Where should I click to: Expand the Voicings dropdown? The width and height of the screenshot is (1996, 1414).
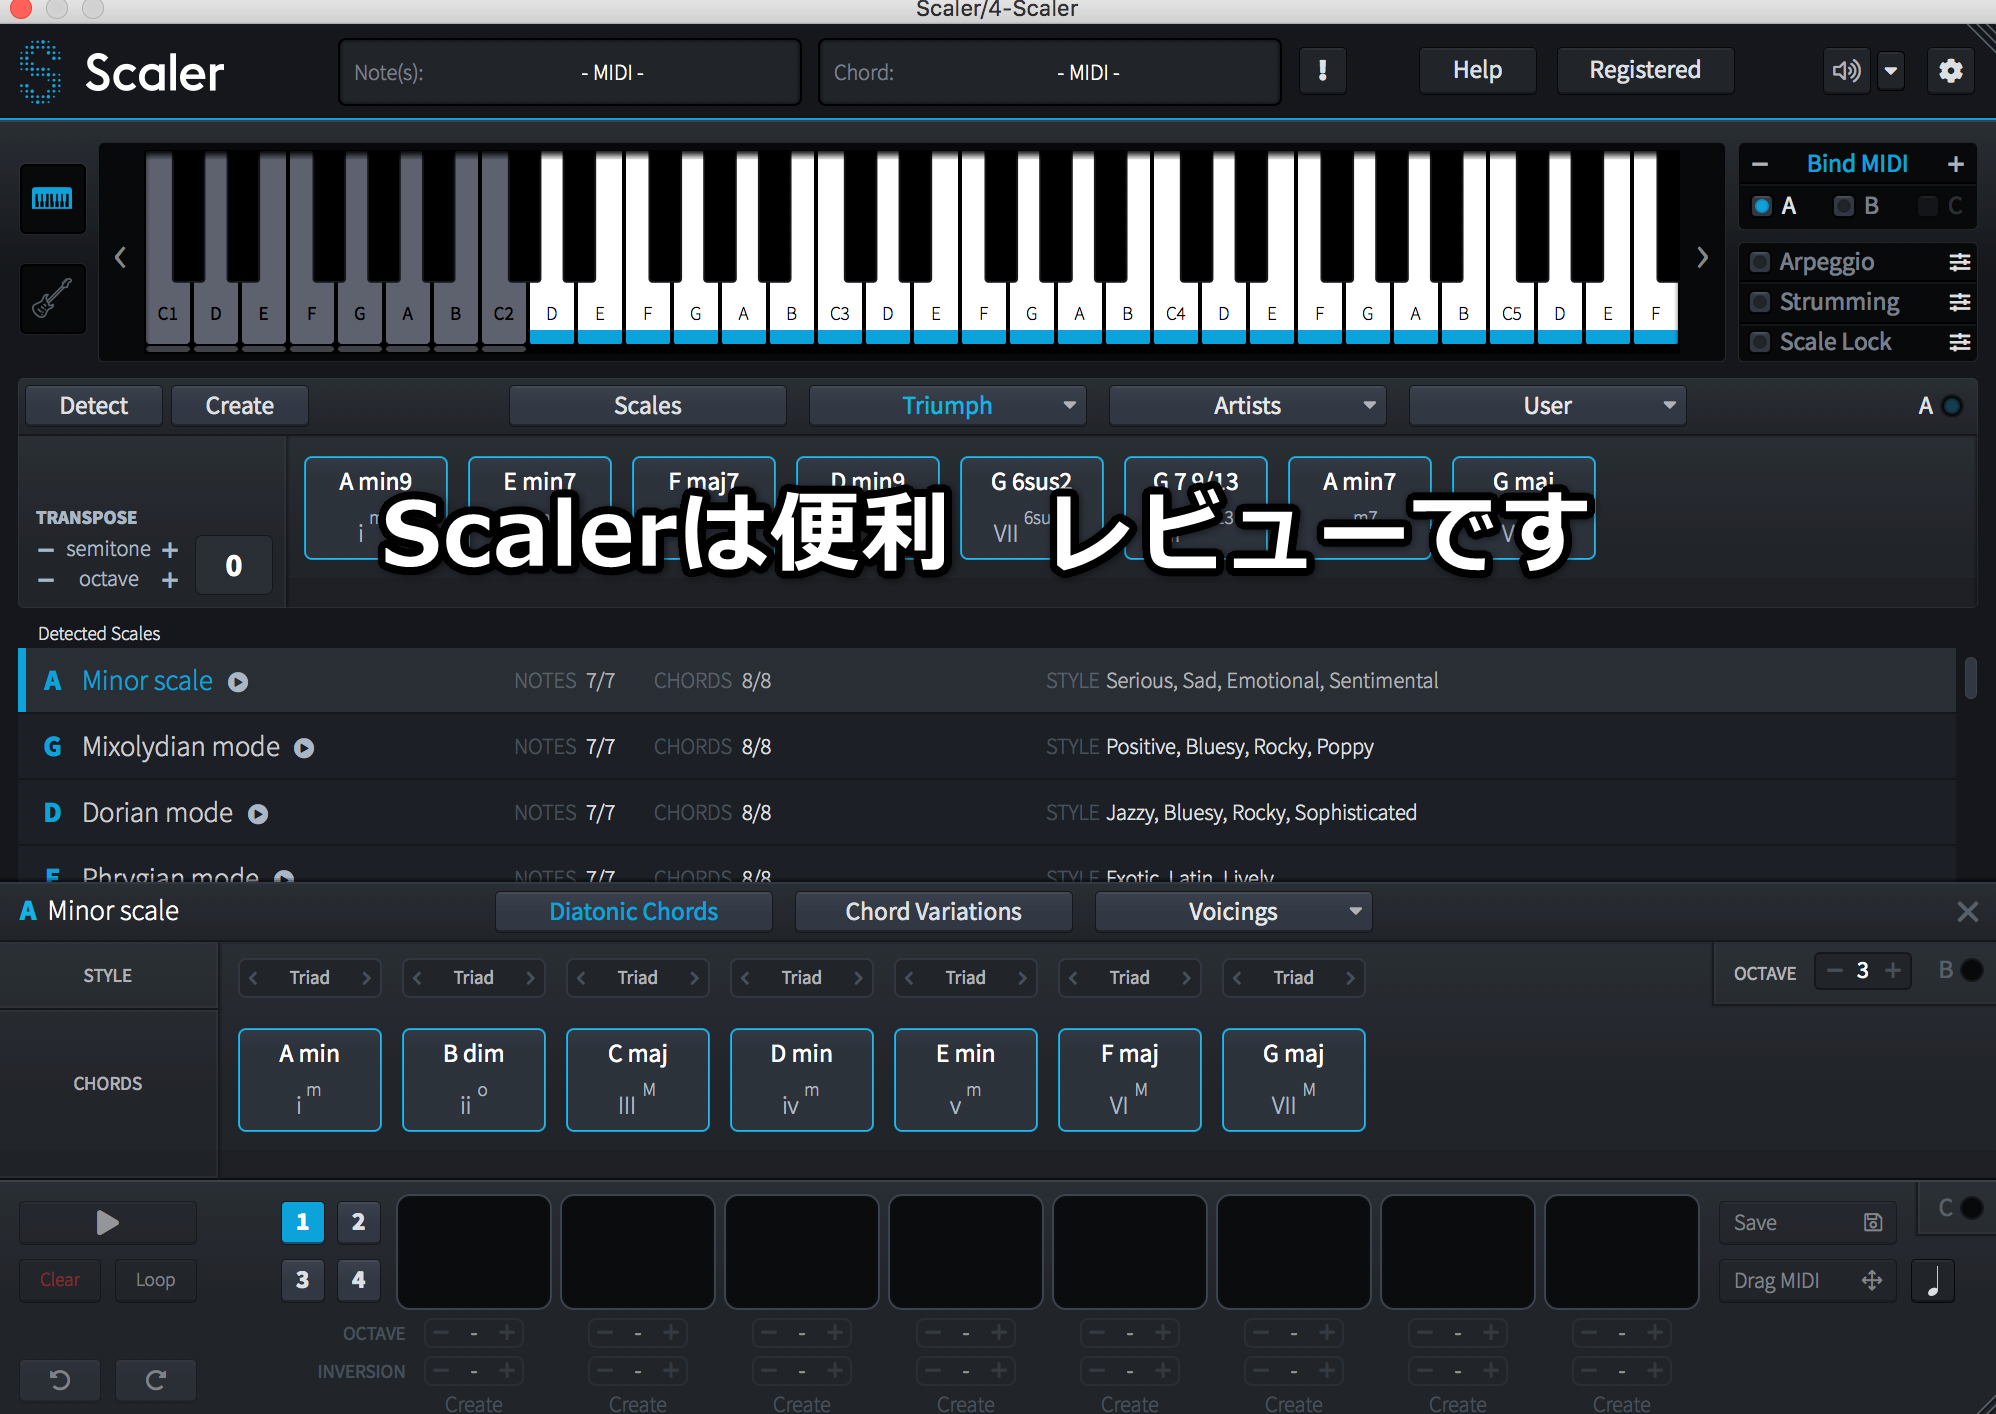tap(1233, 912)
